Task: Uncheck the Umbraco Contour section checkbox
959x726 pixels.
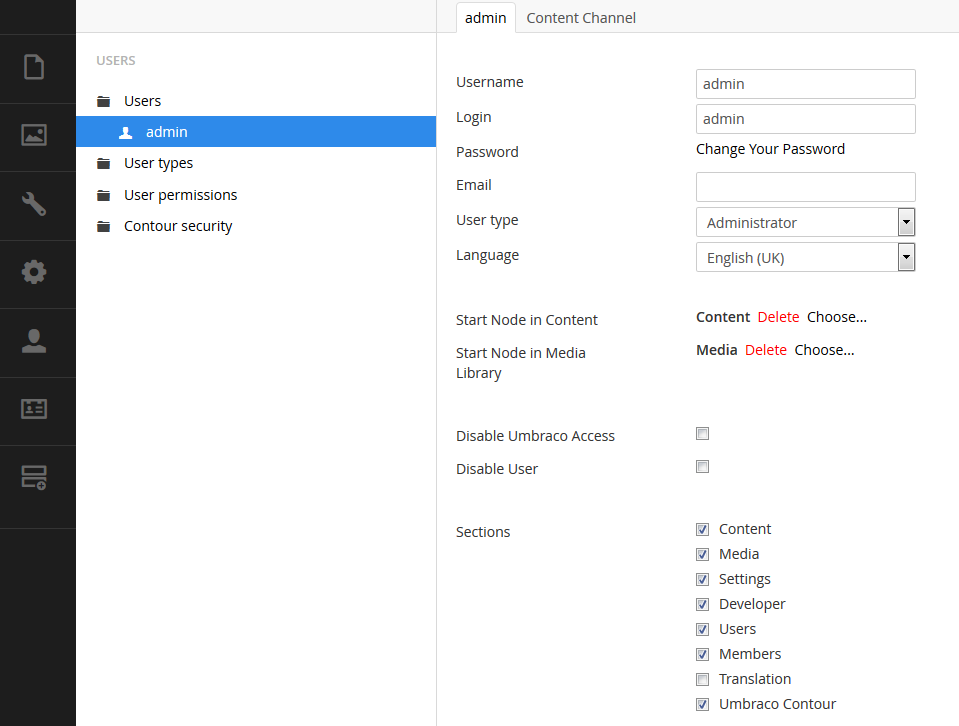Action: [703, 705]
